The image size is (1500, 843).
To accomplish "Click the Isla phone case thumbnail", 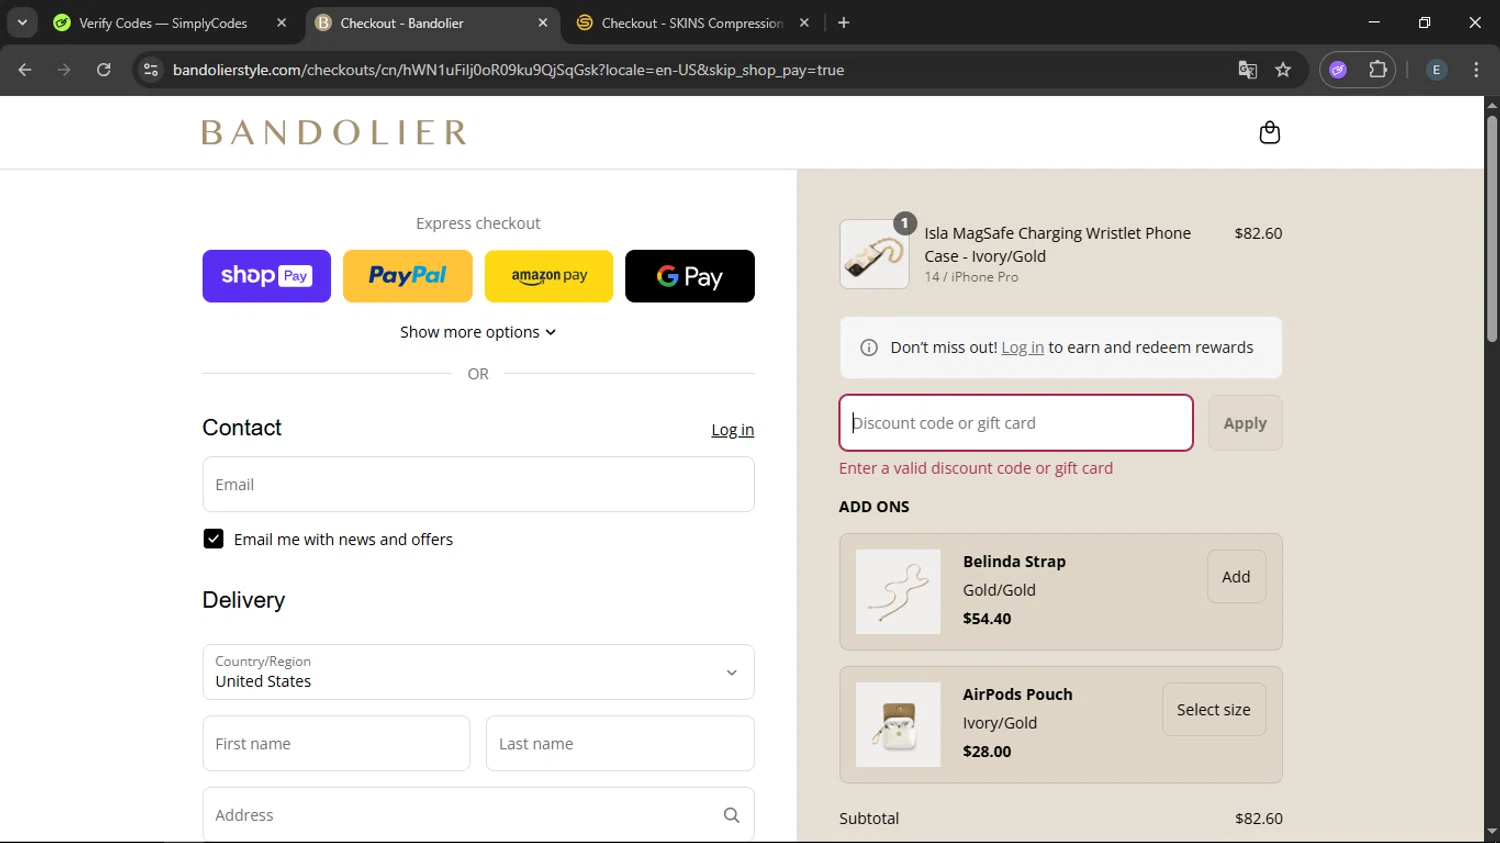I will point(874,254).
